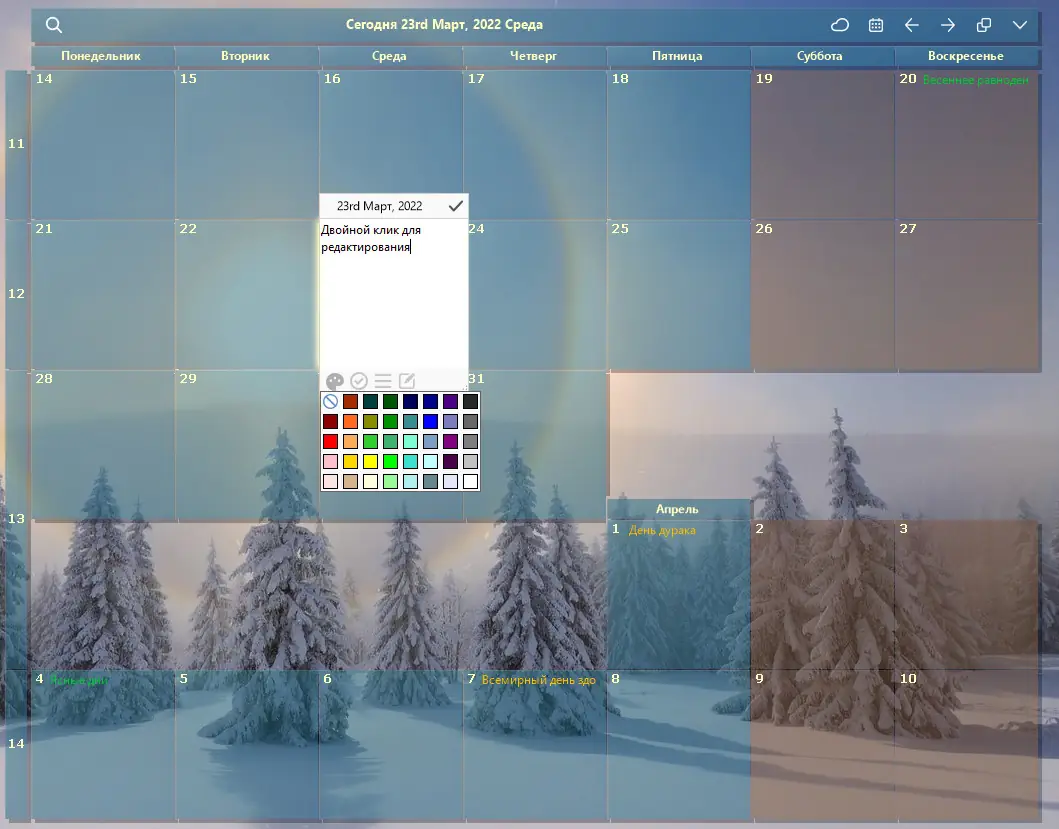The image size is (1059, 829).
Task: Confirm the note with the checkmark
Action: pos(456,205)
